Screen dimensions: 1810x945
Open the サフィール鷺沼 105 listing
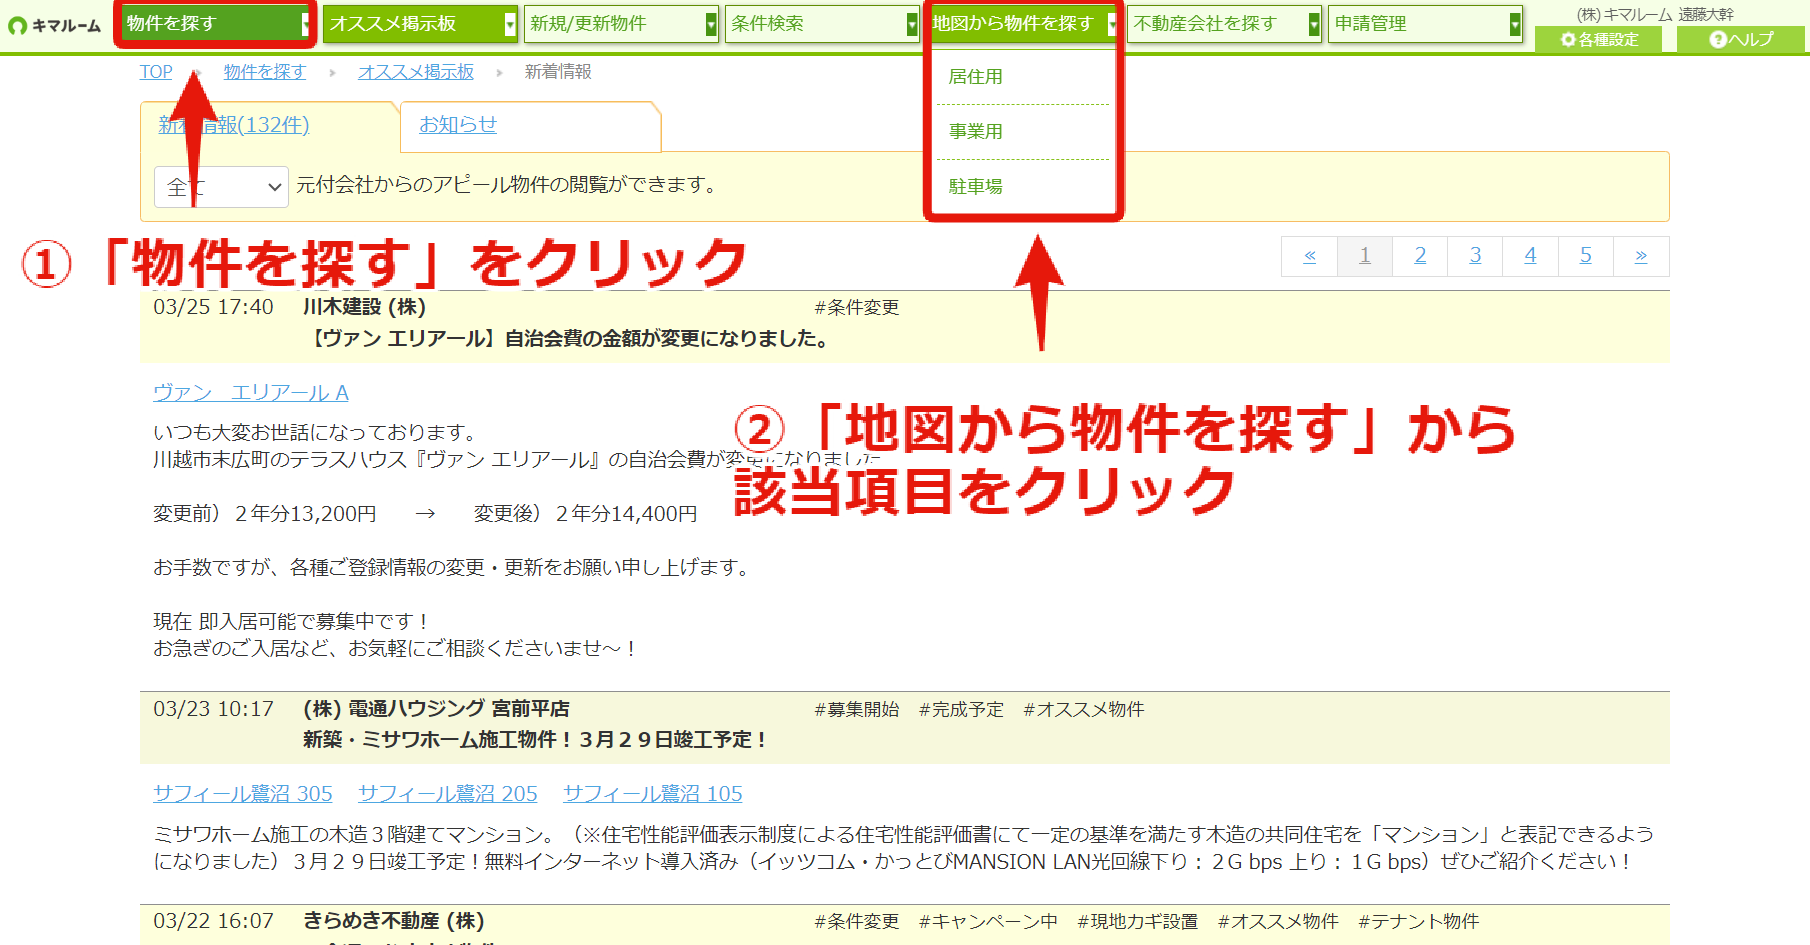pos(653,794)
